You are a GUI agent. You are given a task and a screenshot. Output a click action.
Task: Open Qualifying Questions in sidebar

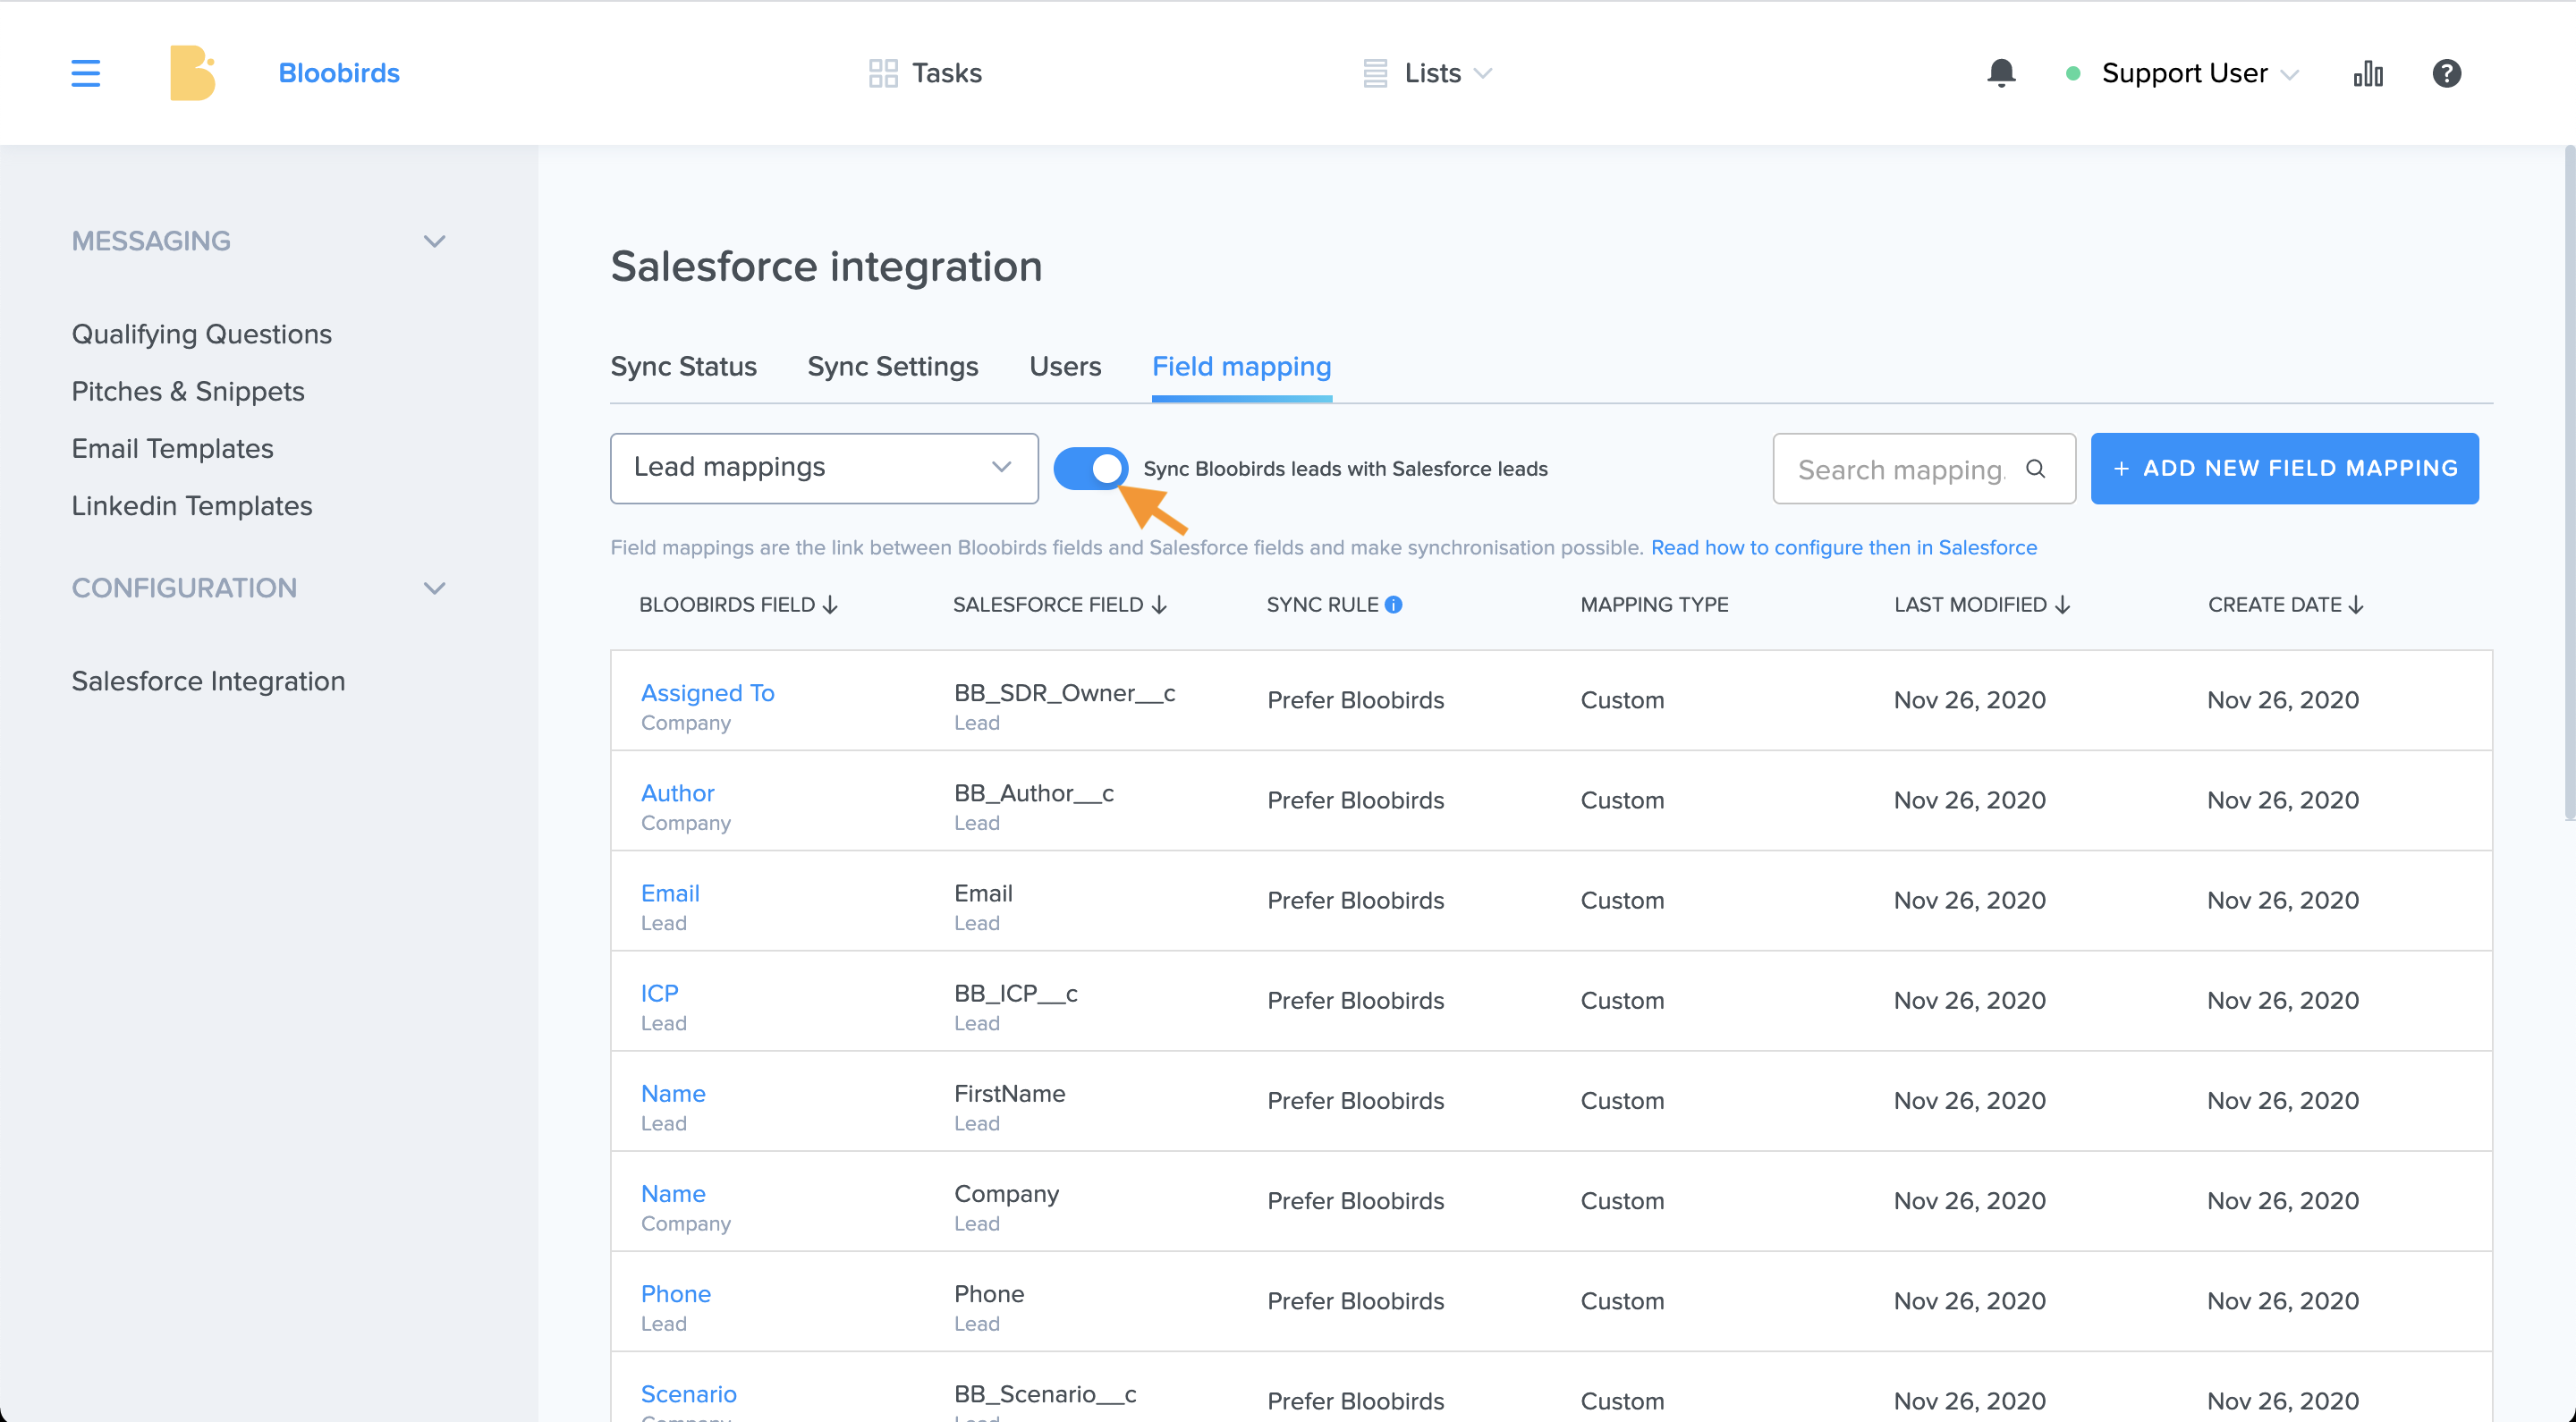[201, 334]
